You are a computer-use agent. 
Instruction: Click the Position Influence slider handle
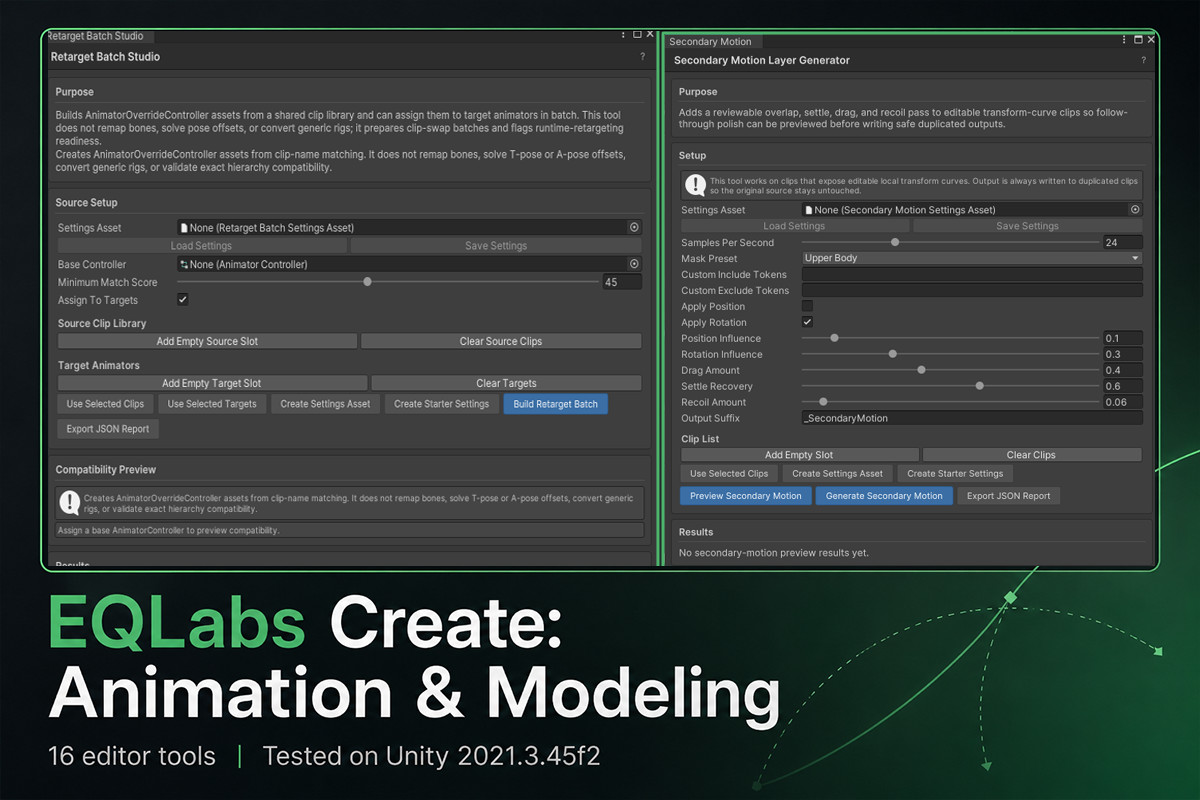click(834, 338)
